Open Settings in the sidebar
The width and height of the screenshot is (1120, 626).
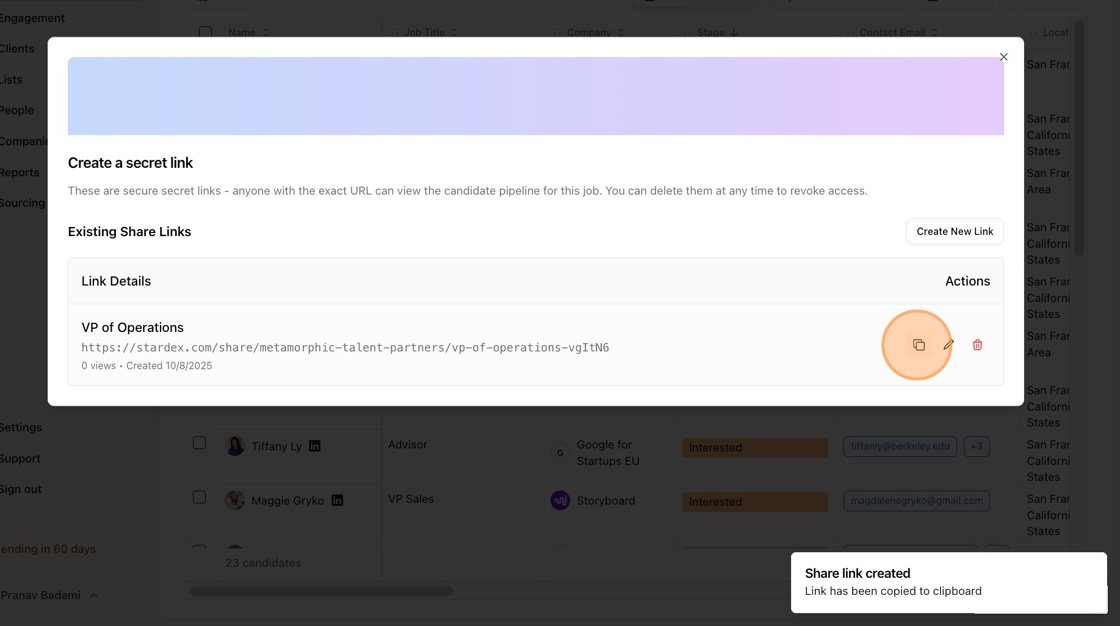[21, 427]
